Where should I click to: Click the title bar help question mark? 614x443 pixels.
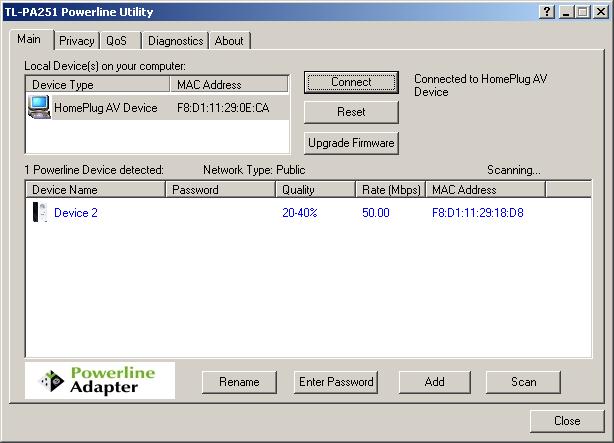547,10
